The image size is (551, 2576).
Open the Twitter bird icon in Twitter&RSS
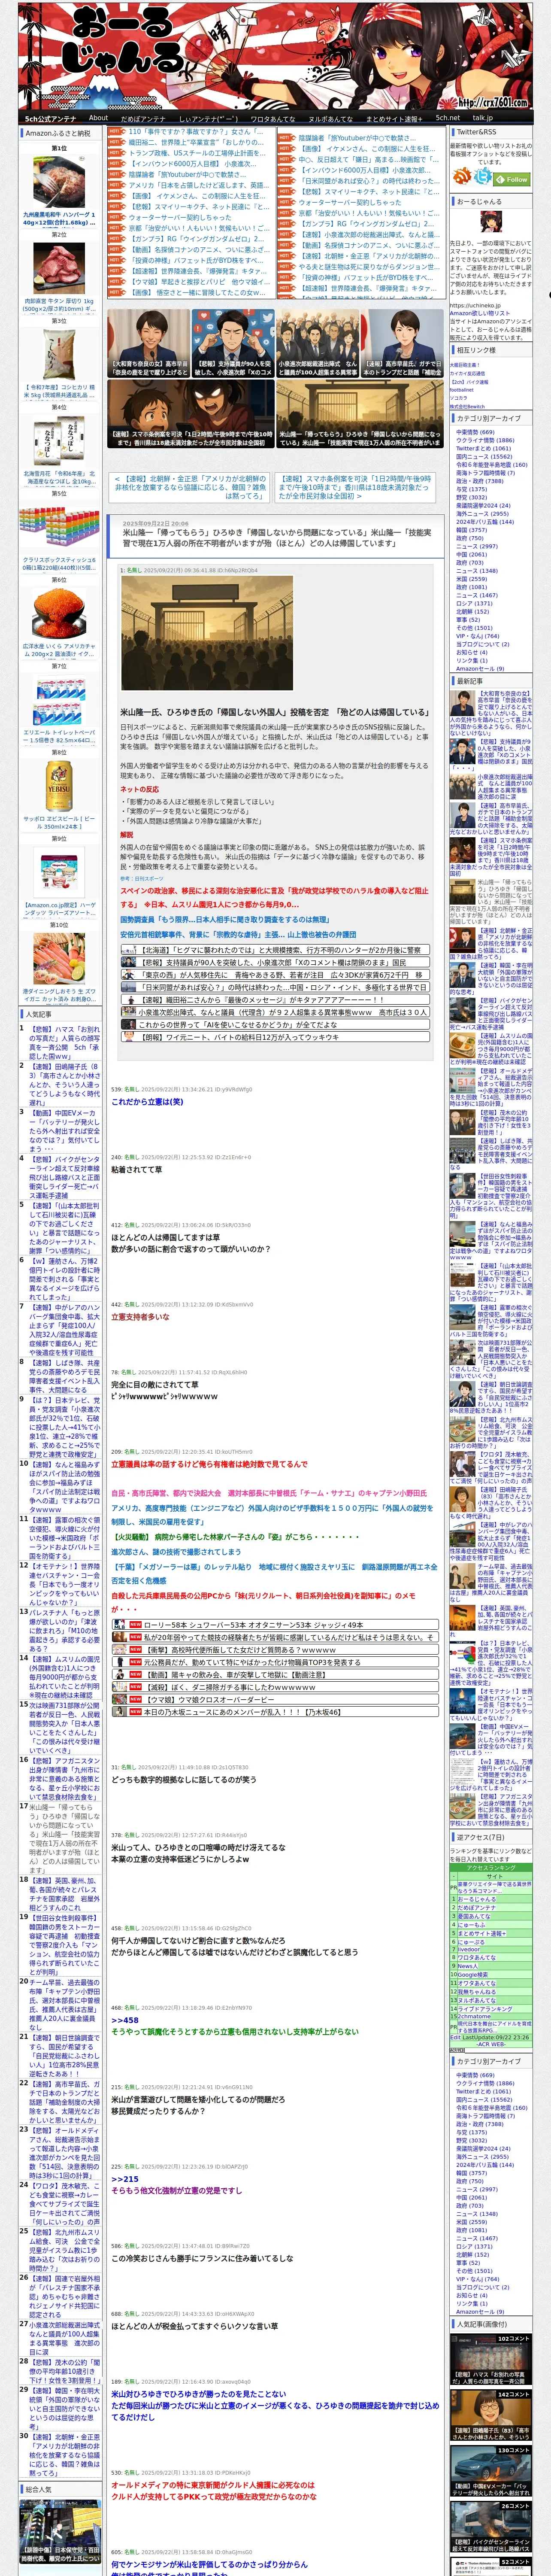point(484,177)
